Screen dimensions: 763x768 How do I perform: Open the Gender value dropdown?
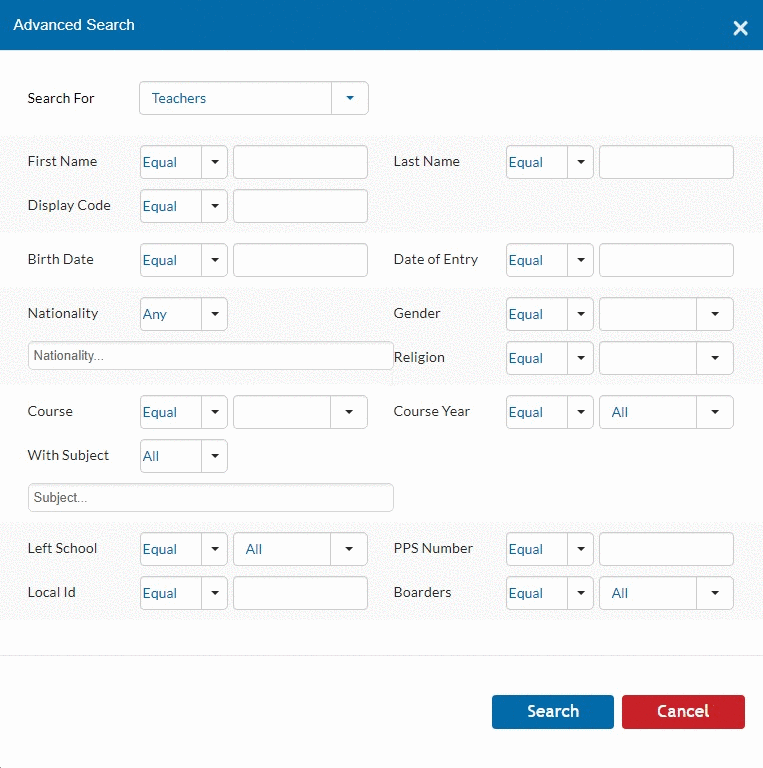[x=666, y=314]
